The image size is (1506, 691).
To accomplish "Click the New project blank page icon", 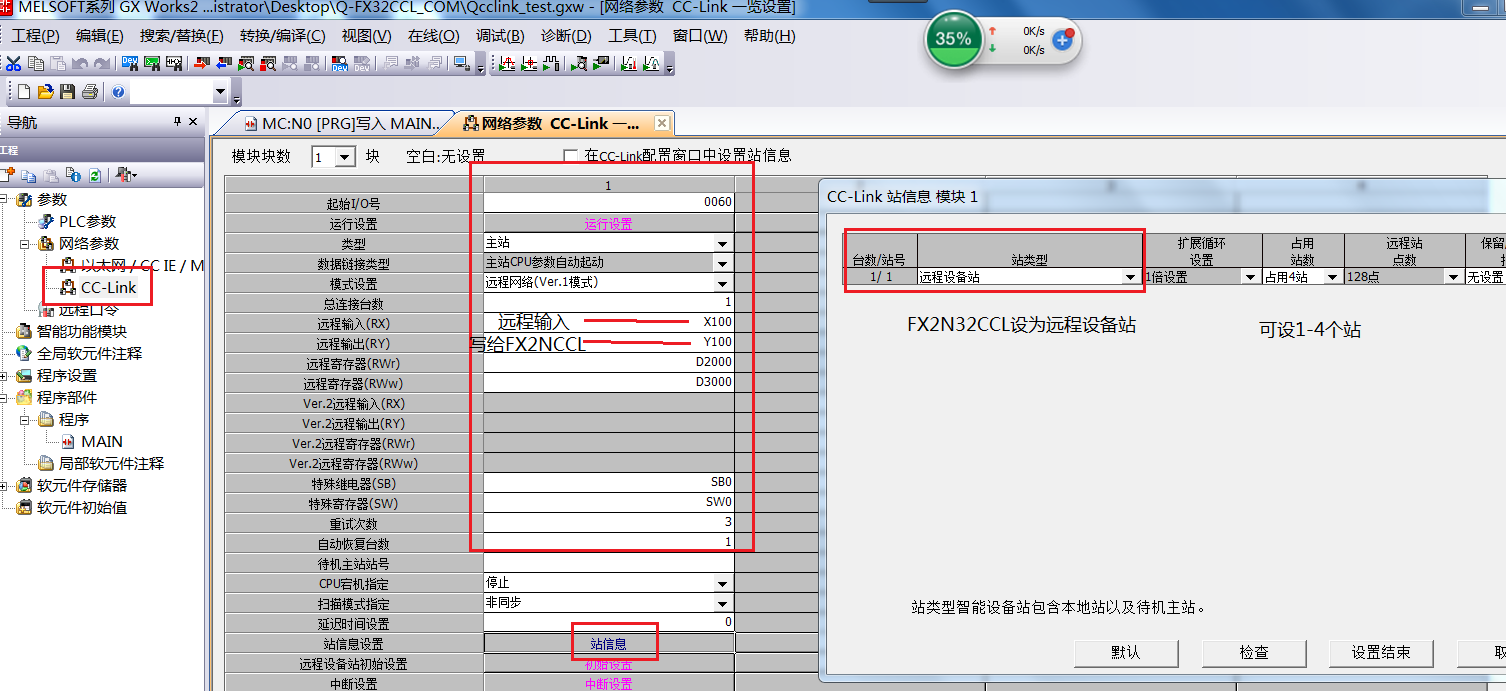I will tap(24, 92).
